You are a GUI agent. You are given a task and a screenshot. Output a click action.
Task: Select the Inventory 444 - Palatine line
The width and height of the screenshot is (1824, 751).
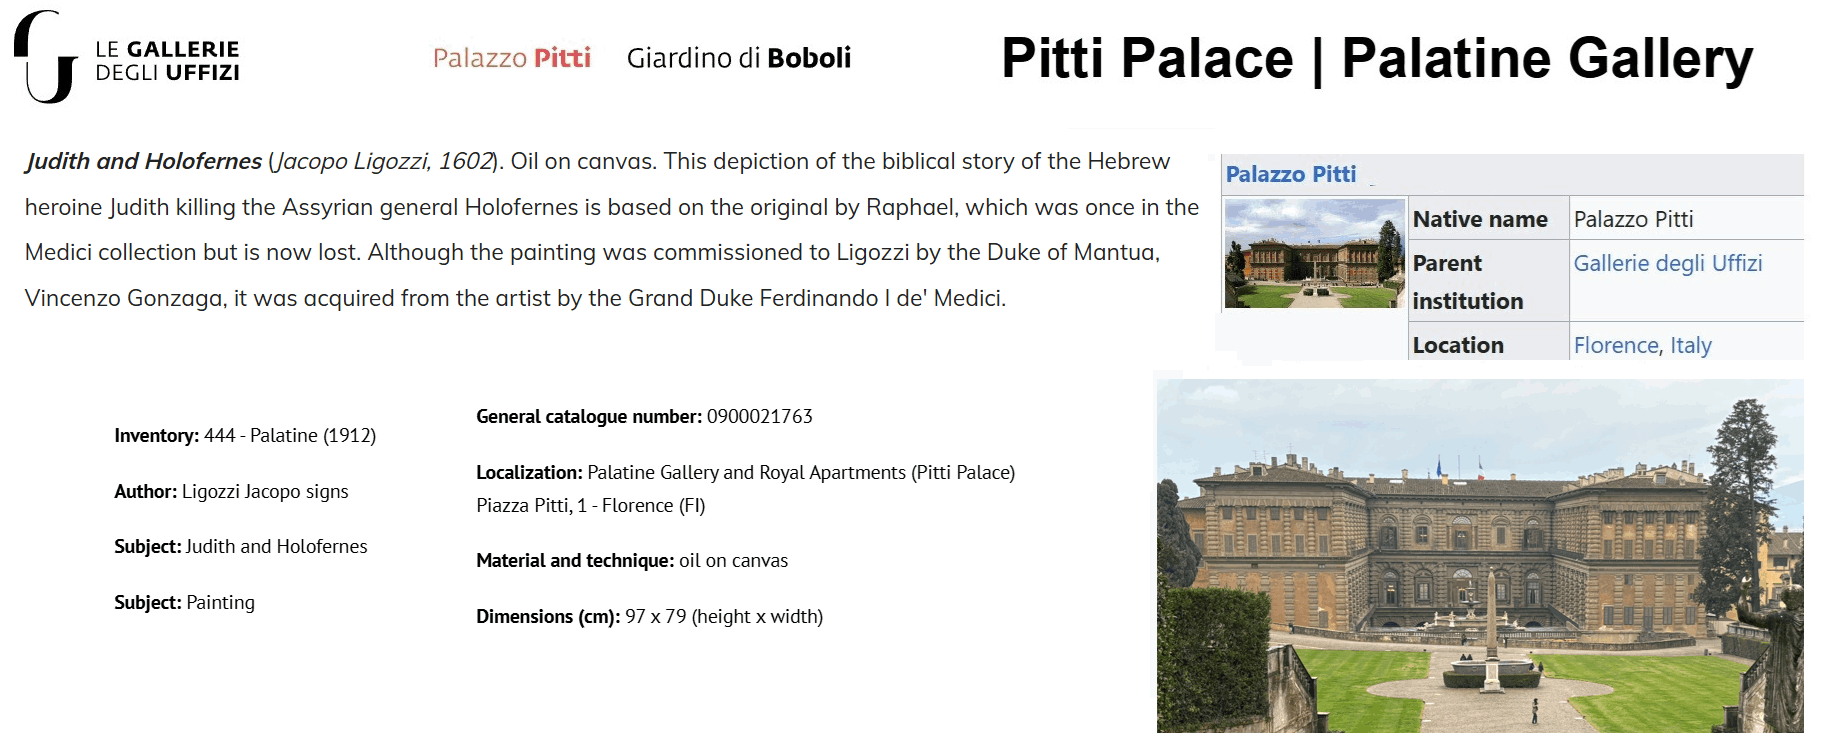click(245, 436)
